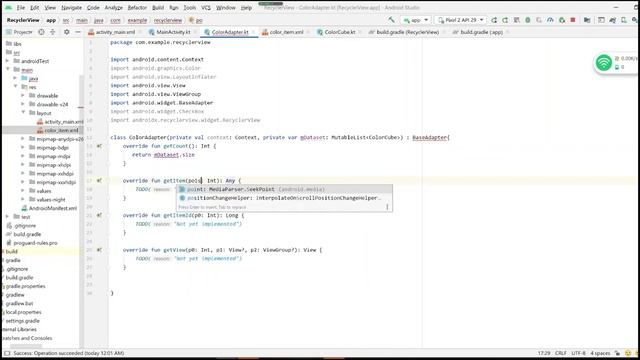640x360 pixels.
Task: Collapse the res folder
Action: pos(15,87)
